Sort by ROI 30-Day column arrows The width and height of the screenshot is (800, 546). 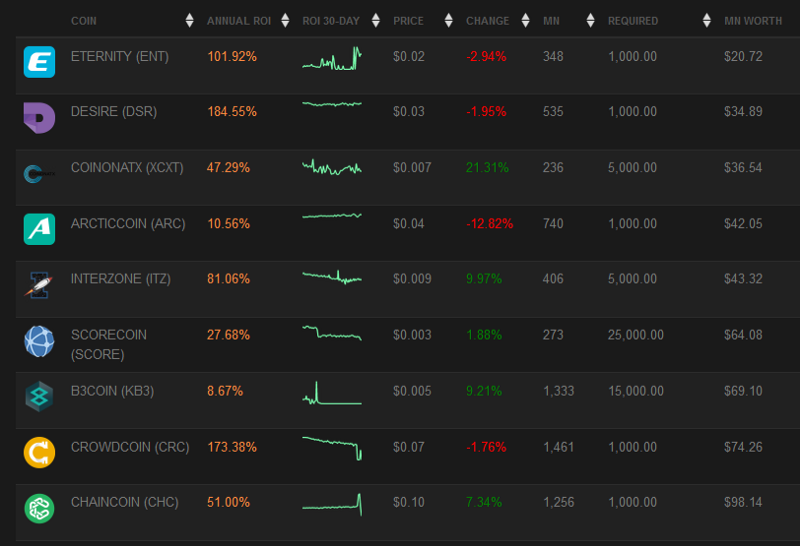pos(376,21)
